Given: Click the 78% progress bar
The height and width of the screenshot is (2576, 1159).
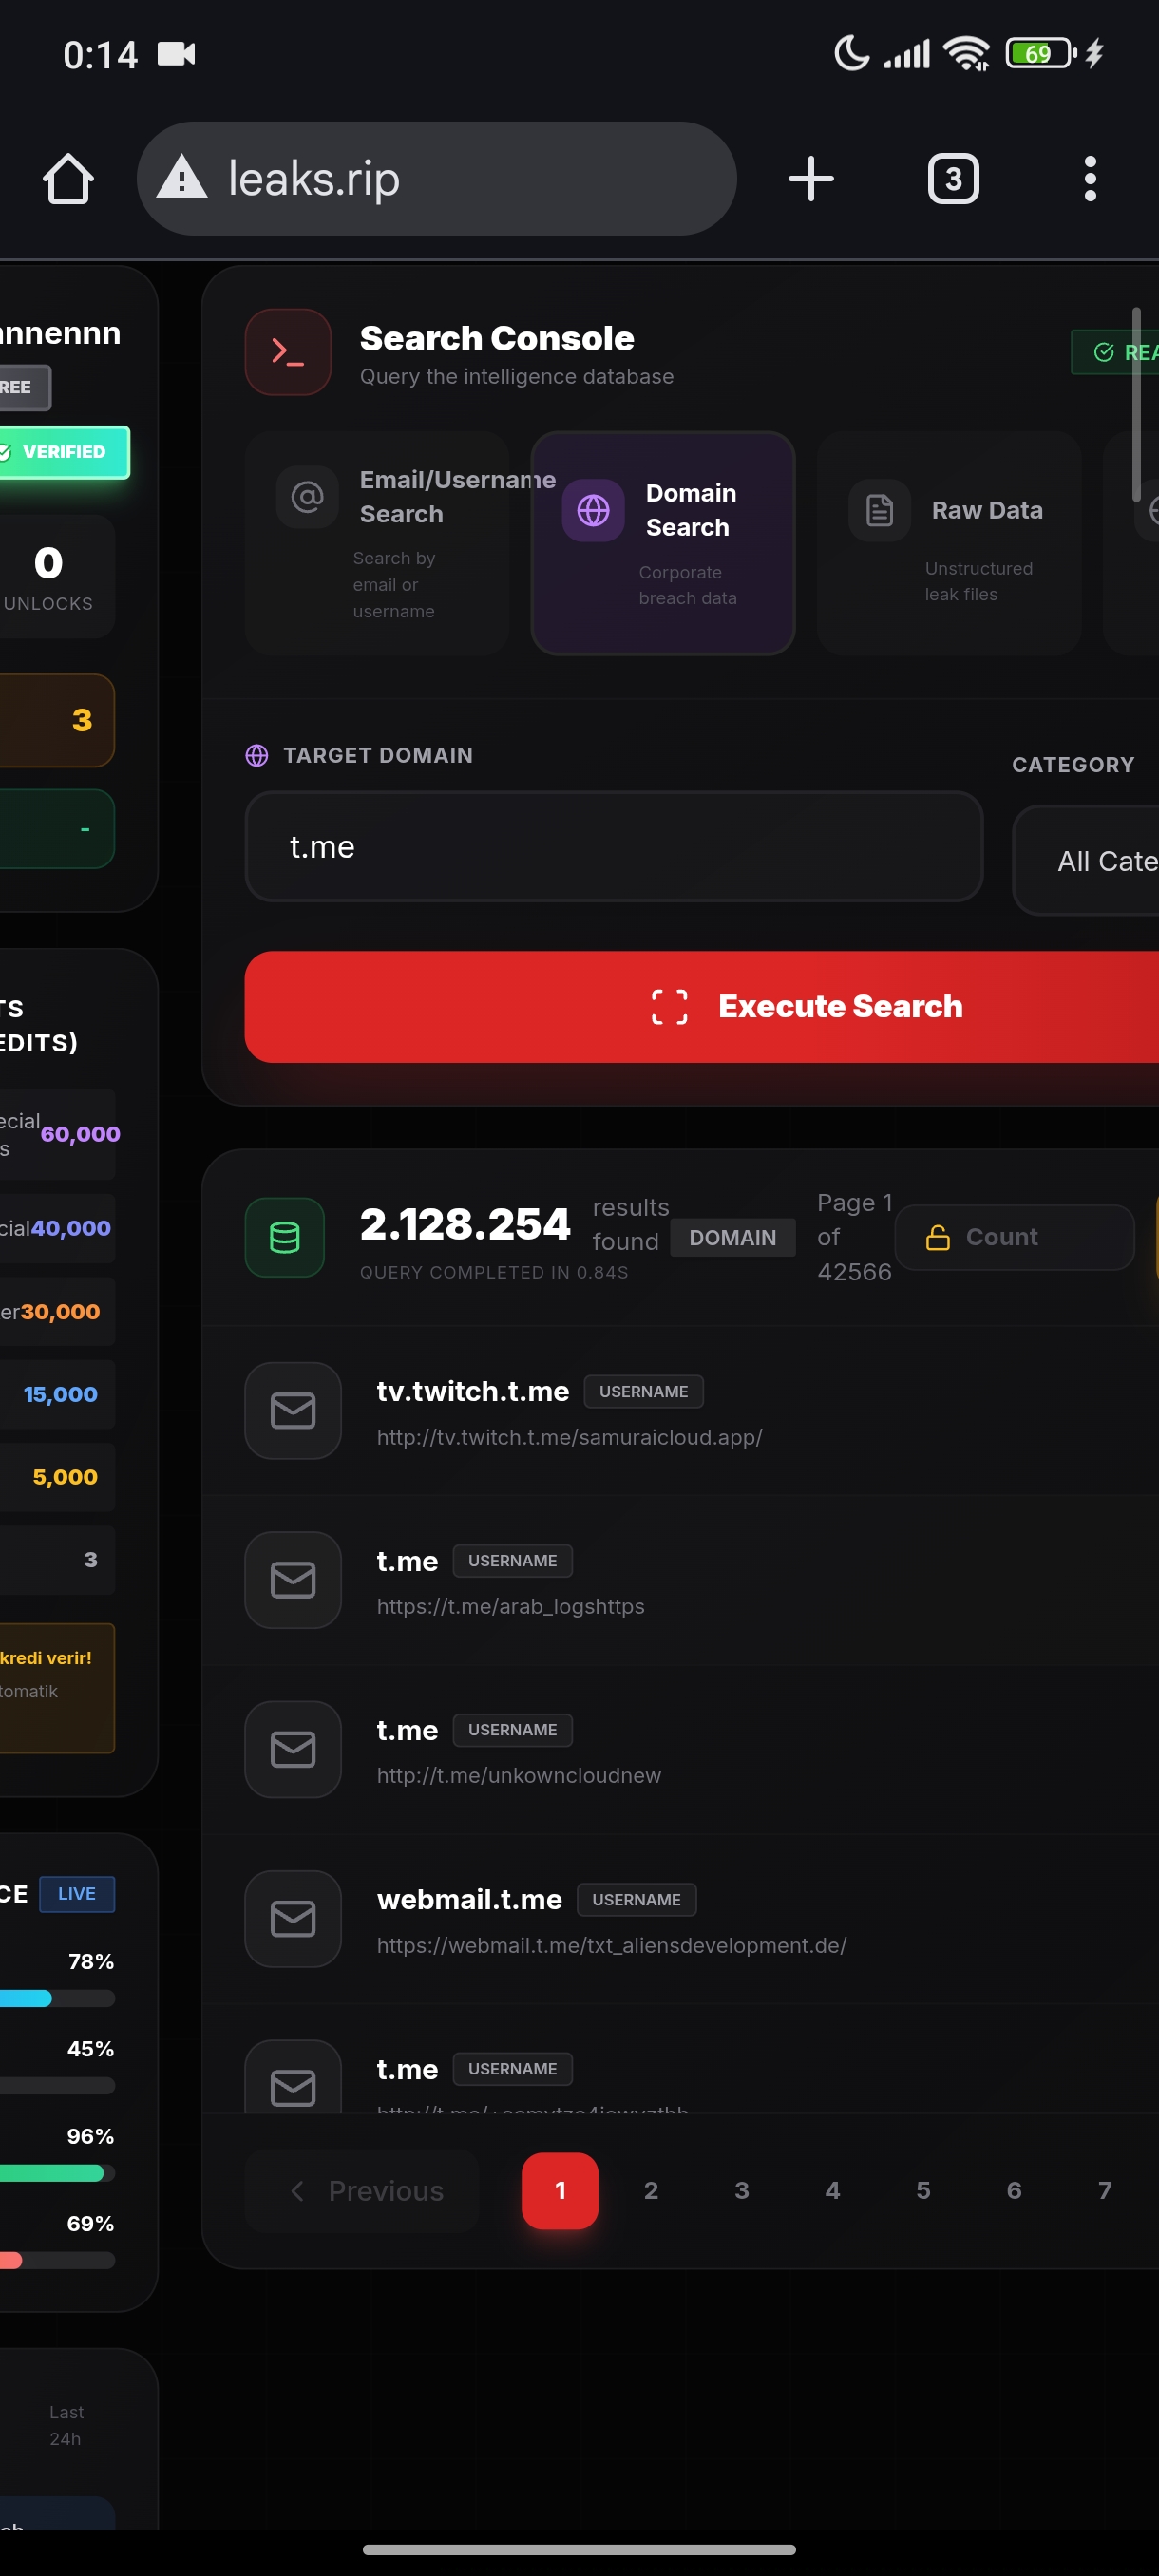Looking at the screenshot, I should pyautogui.click(x=57, y=1999).
